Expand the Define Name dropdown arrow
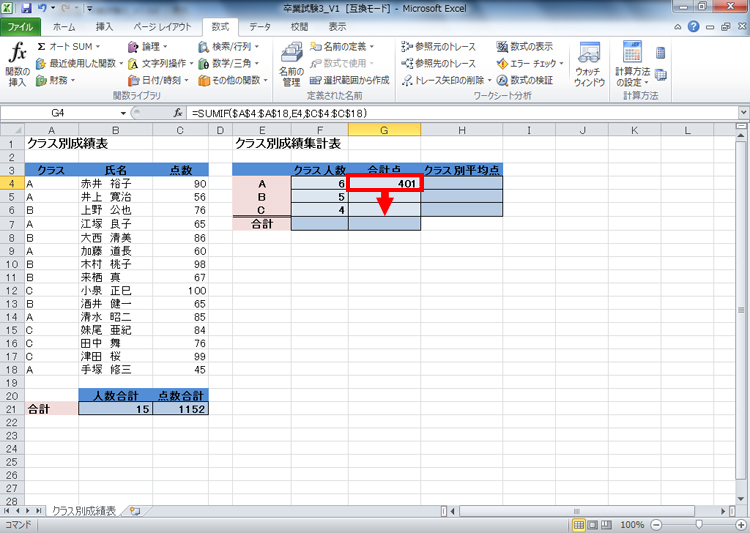750x533 pixels. point(371,46)
